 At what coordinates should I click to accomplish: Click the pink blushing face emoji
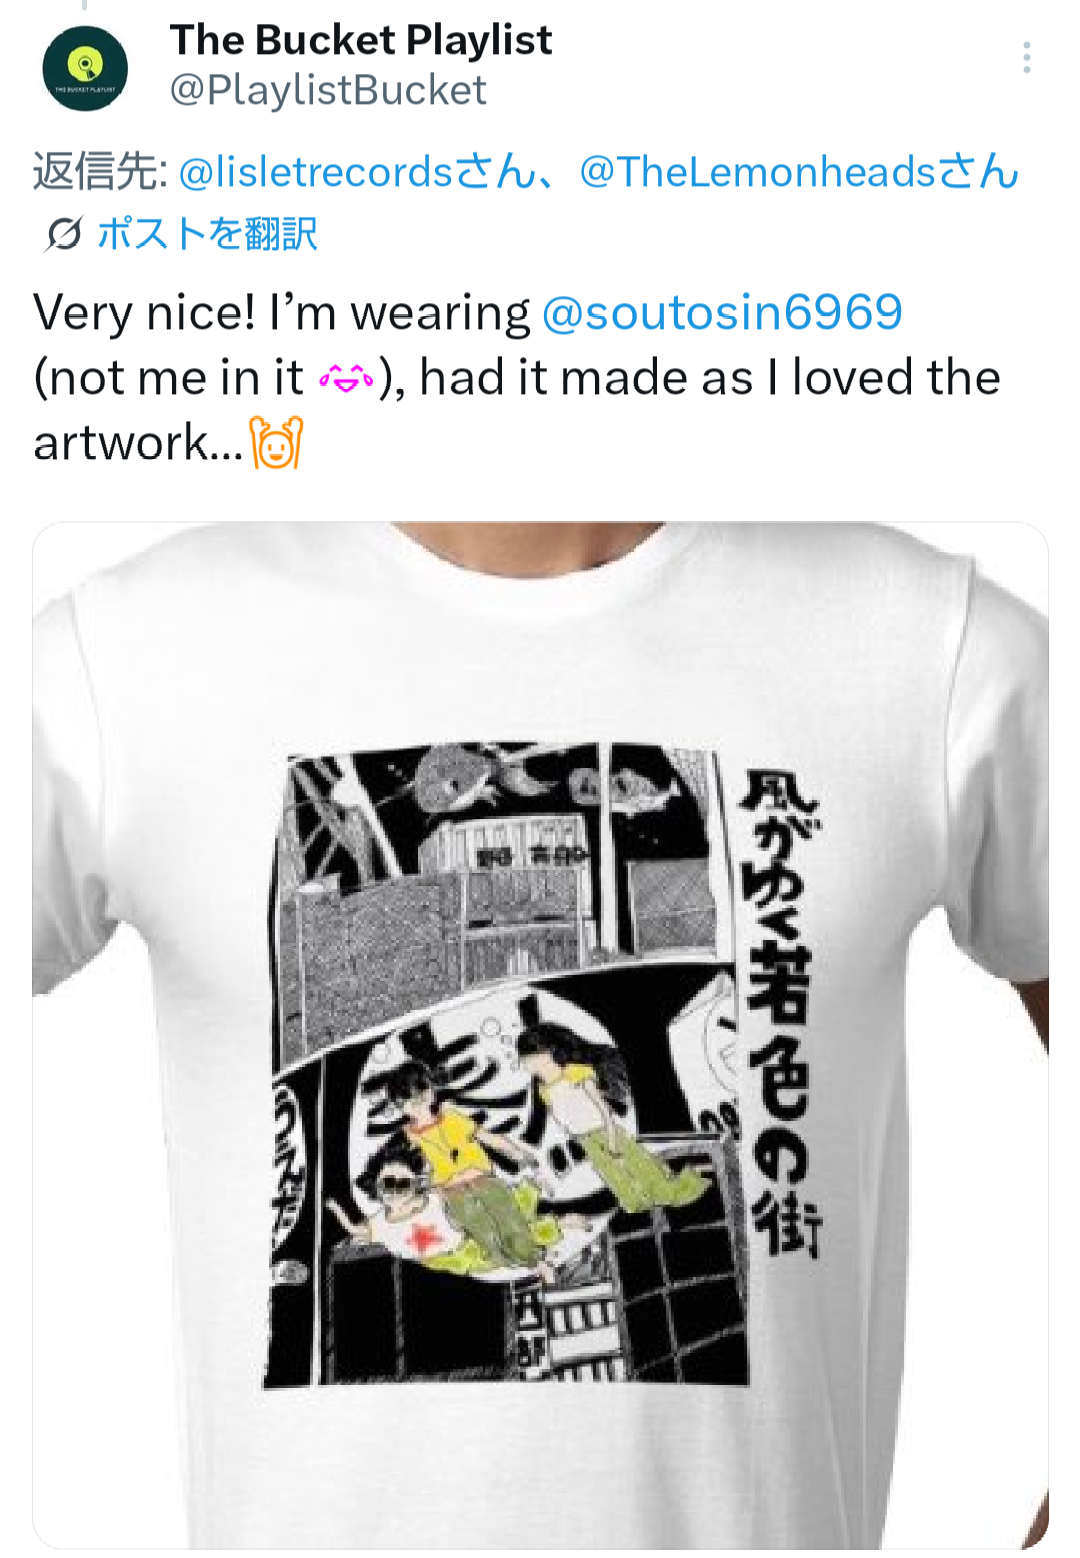pos(346,379)
